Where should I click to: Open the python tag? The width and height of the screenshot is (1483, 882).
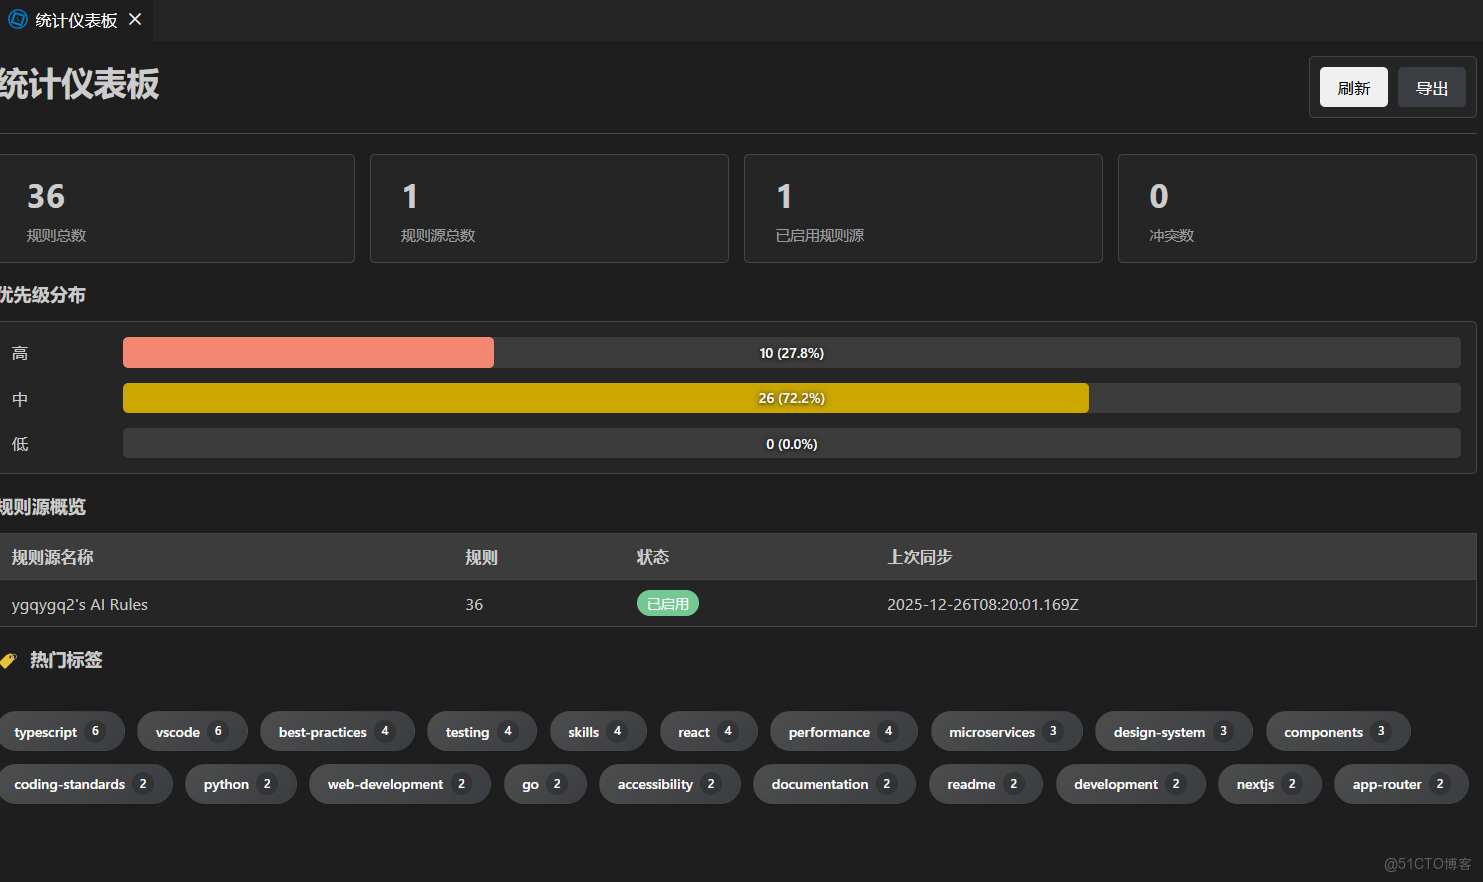tap(240, 784)
